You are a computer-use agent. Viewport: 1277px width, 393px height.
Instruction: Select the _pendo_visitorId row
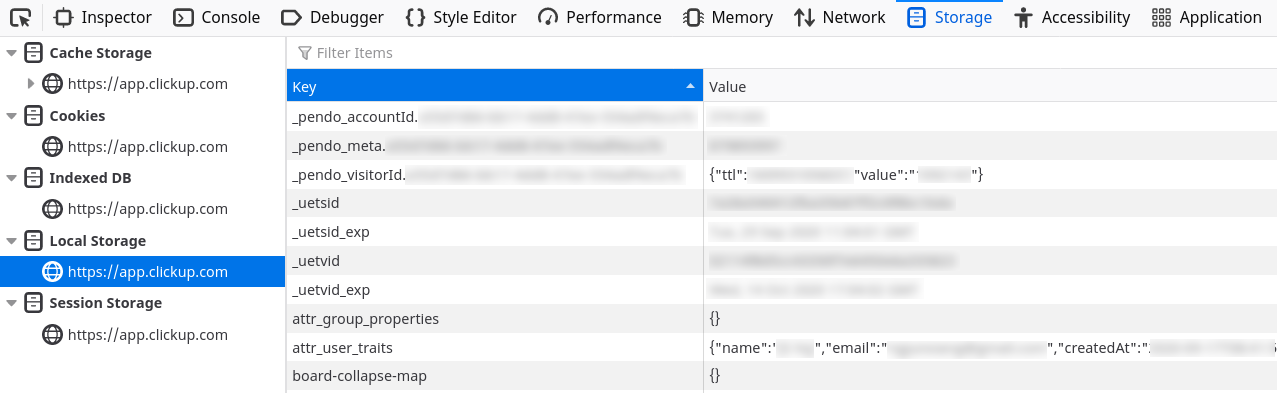tap(781, 175)
